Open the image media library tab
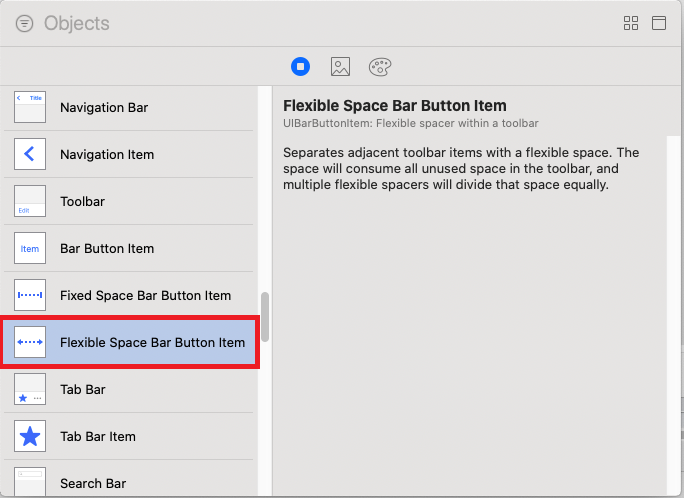The image size is (684, 498). [x=340, y=66]
